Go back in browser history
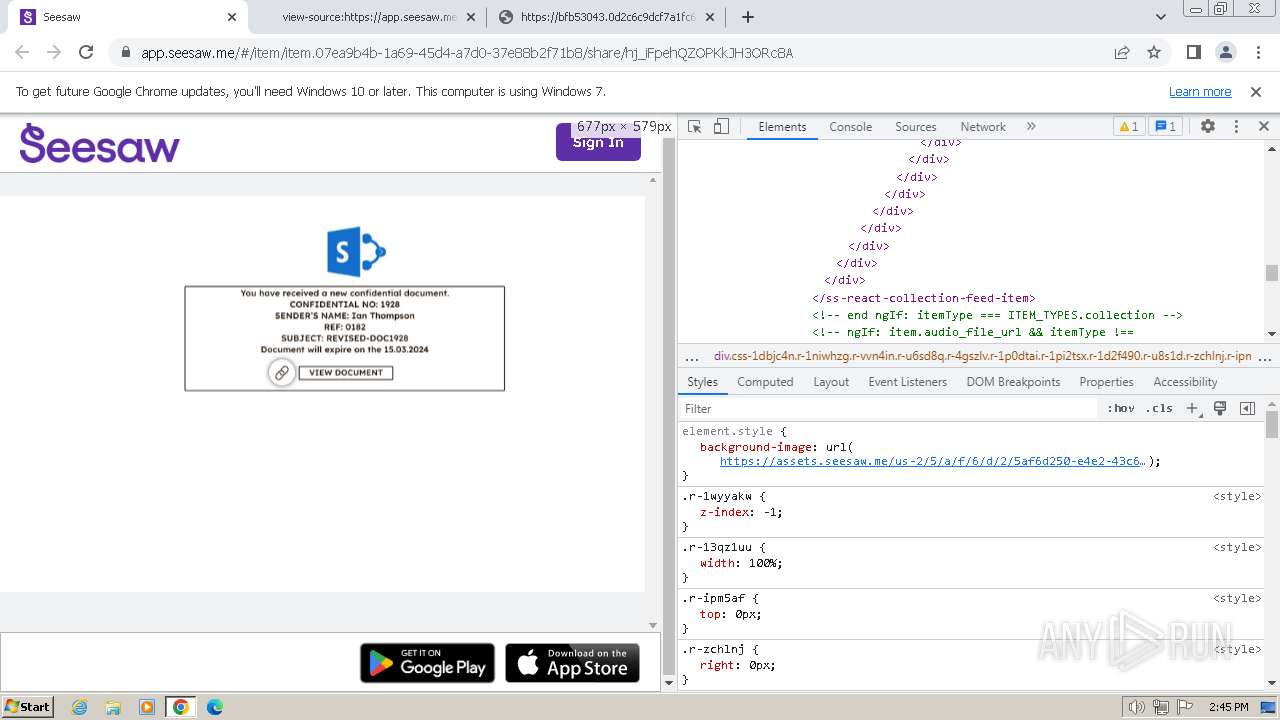Screen dimensions: 1280x720 click(22, 53)
